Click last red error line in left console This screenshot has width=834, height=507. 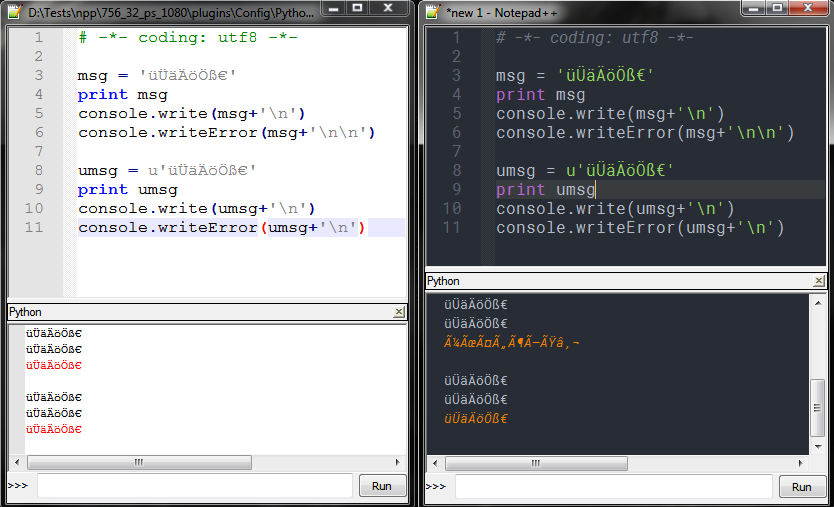[54, 429]
